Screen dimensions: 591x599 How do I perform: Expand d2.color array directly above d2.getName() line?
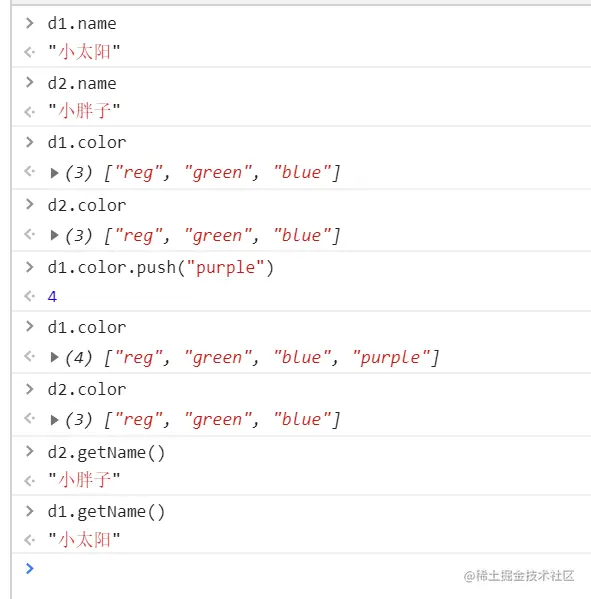click(55, 420)
